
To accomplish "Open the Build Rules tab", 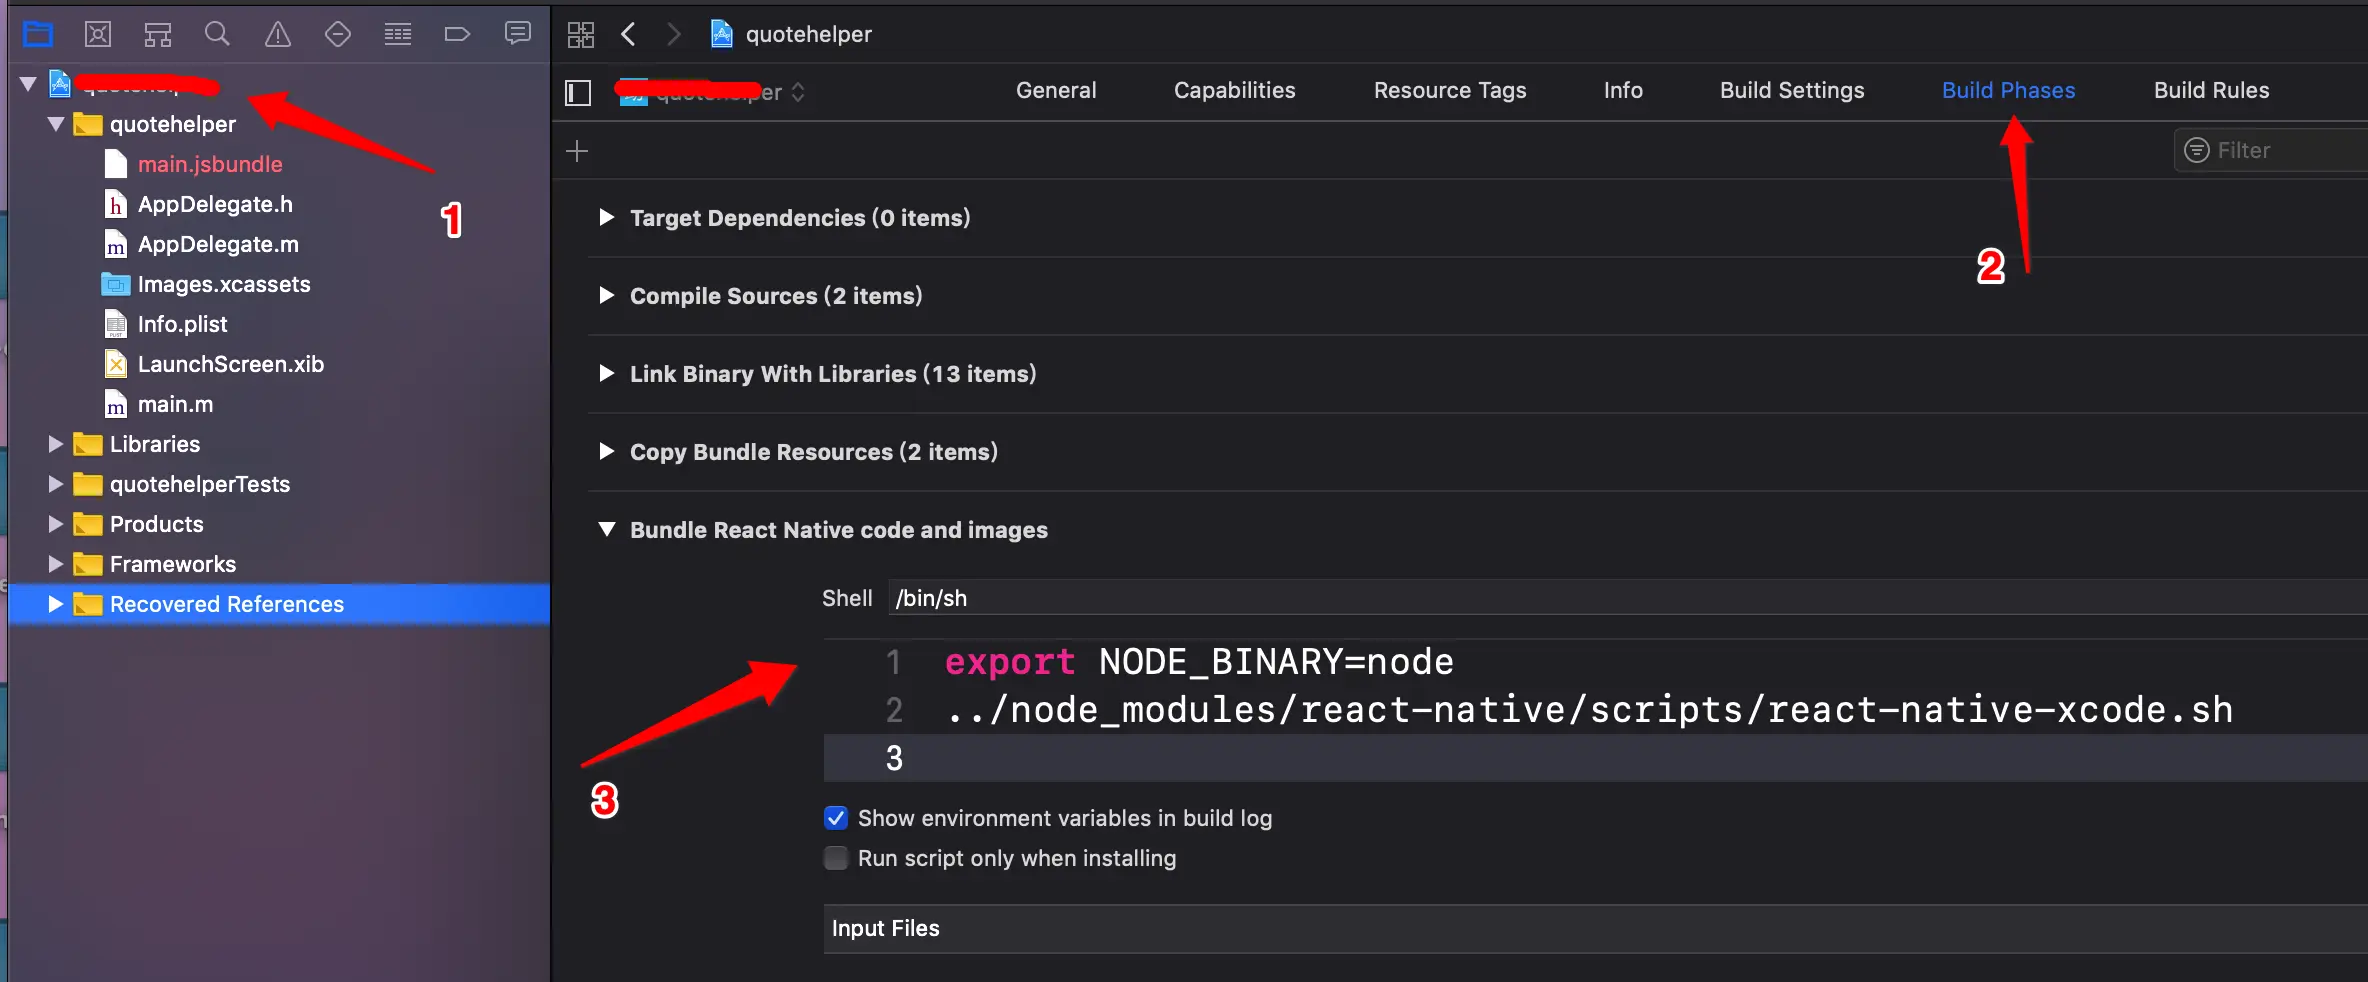I will (2211, 90).
